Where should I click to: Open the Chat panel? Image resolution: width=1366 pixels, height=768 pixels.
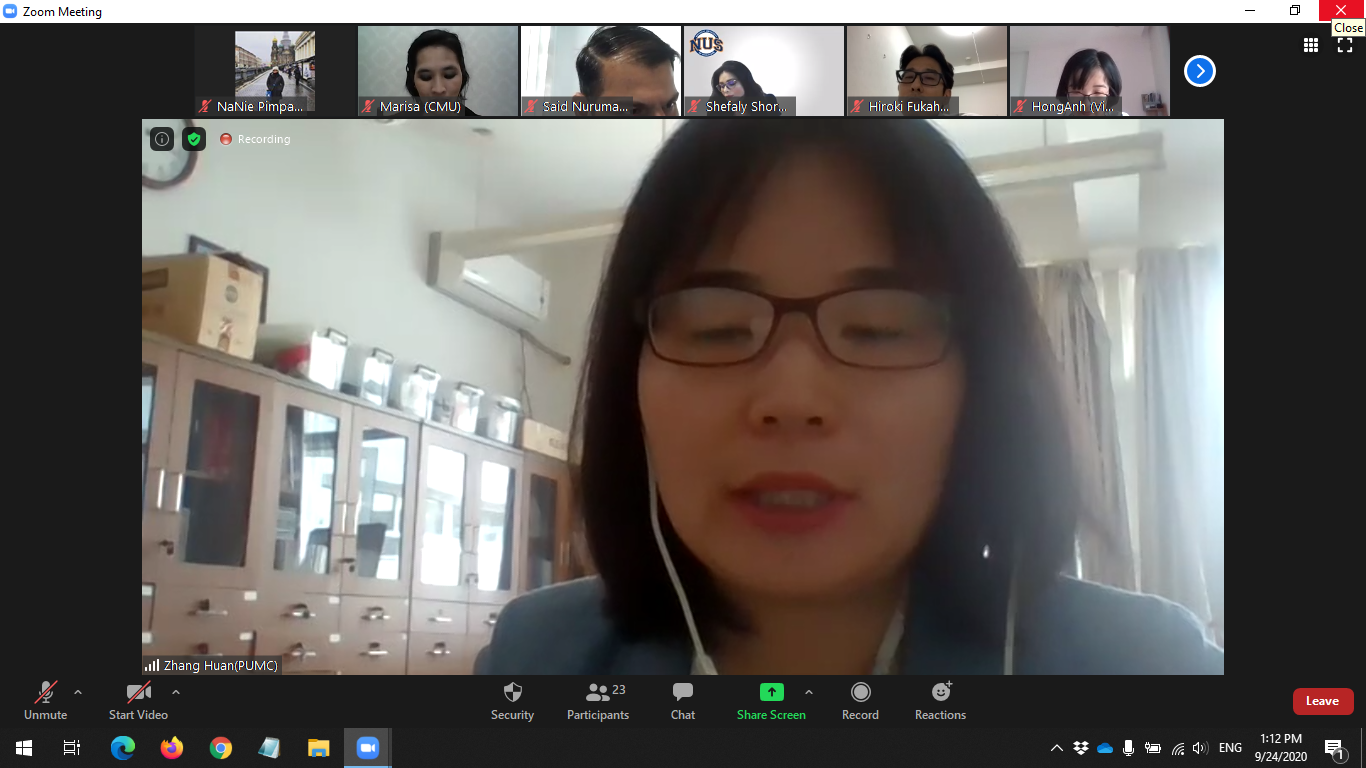(683, 700)
